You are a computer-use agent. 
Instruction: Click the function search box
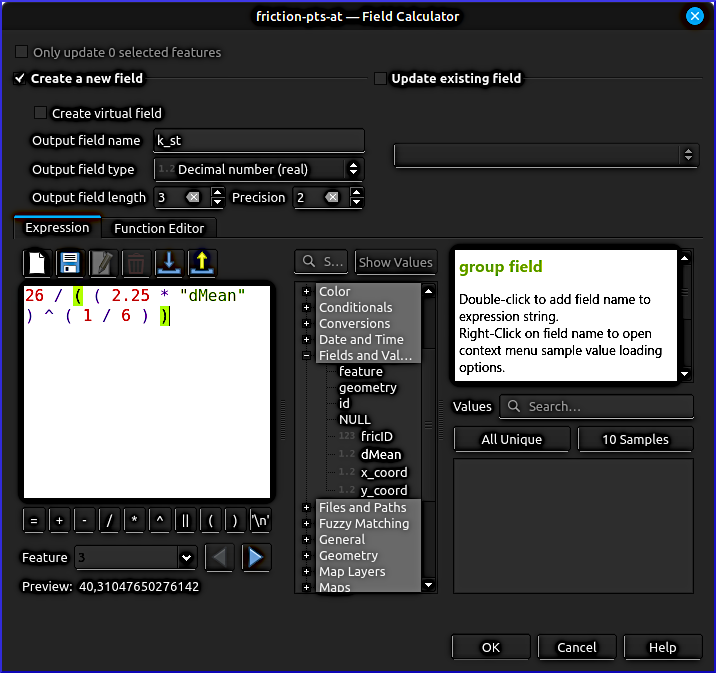321,262
